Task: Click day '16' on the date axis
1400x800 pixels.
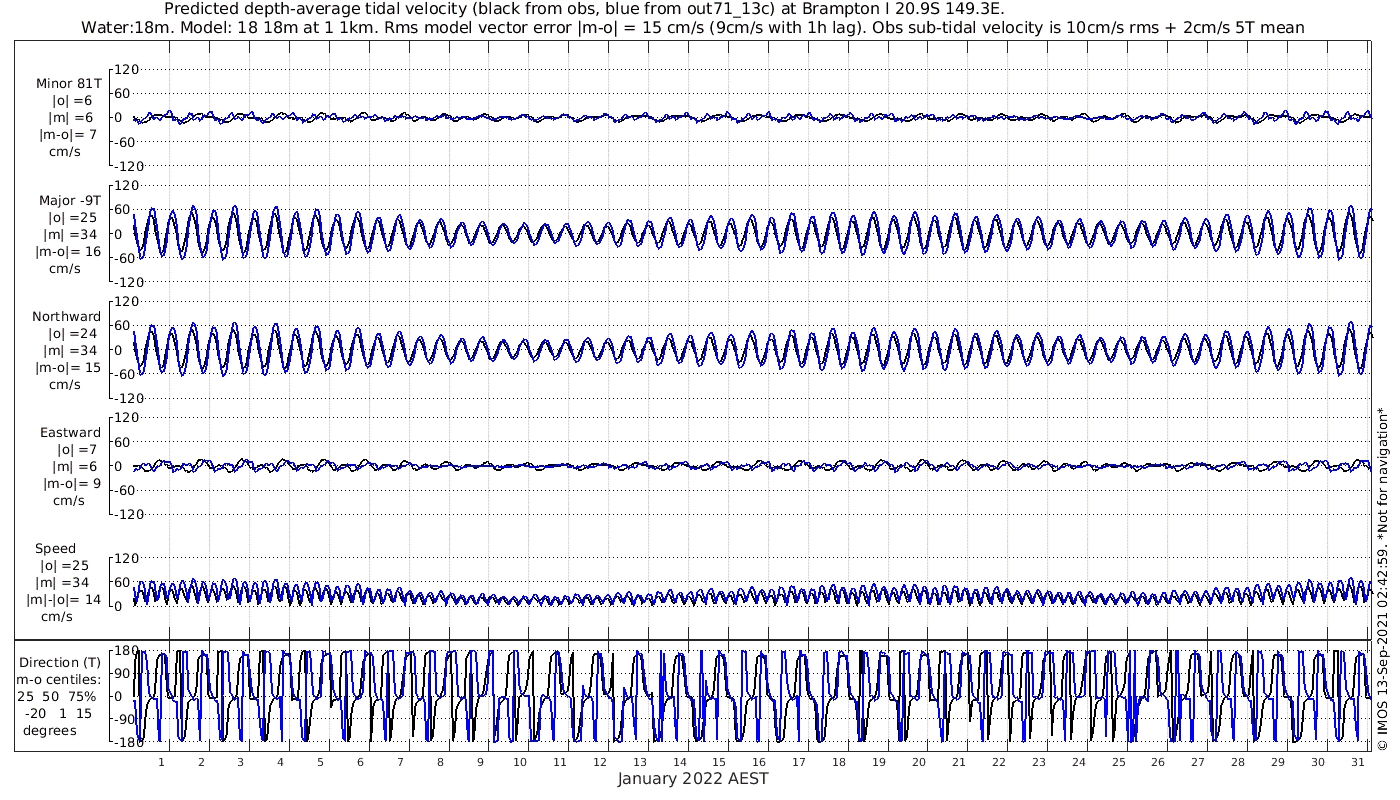Action: (x=759, y=762)
